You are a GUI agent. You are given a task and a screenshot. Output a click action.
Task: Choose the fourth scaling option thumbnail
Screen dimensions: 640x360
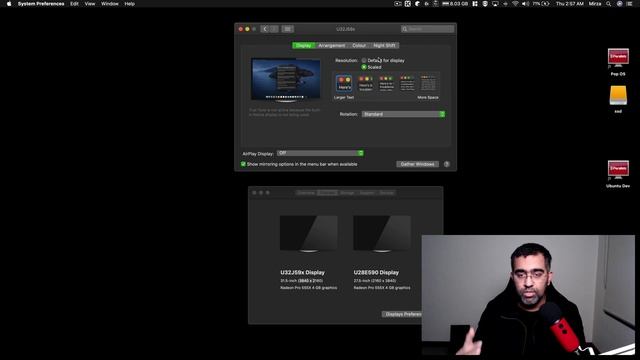(407, 83)
